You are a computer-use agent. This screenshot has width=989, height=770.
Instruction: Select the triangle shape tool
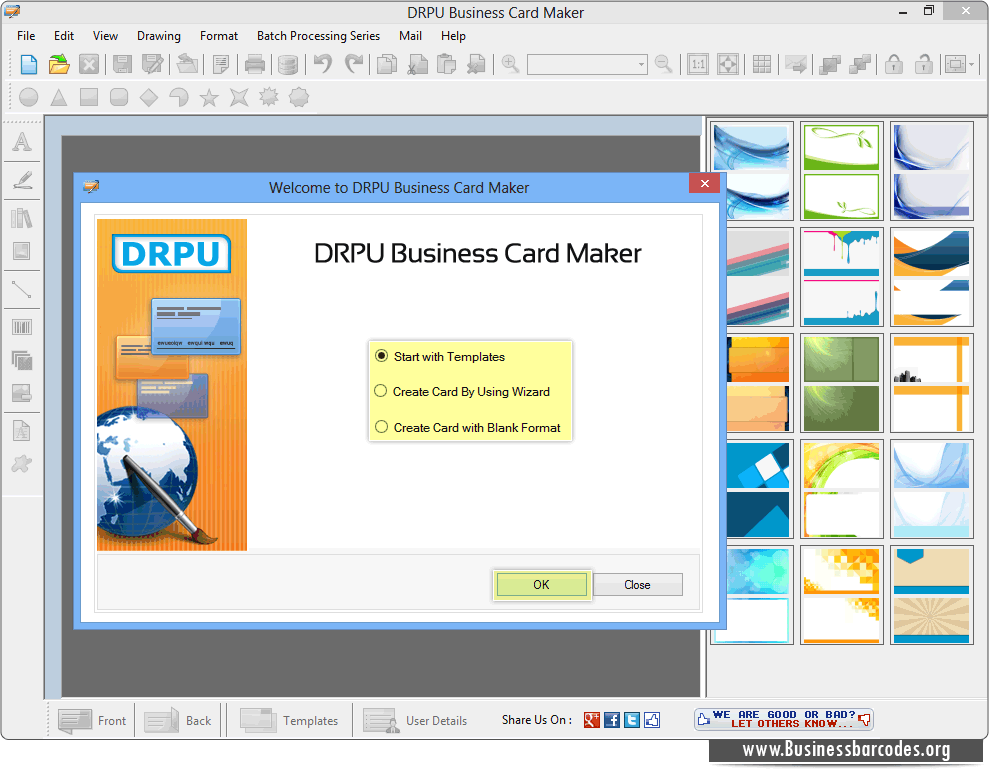(59, 97)
